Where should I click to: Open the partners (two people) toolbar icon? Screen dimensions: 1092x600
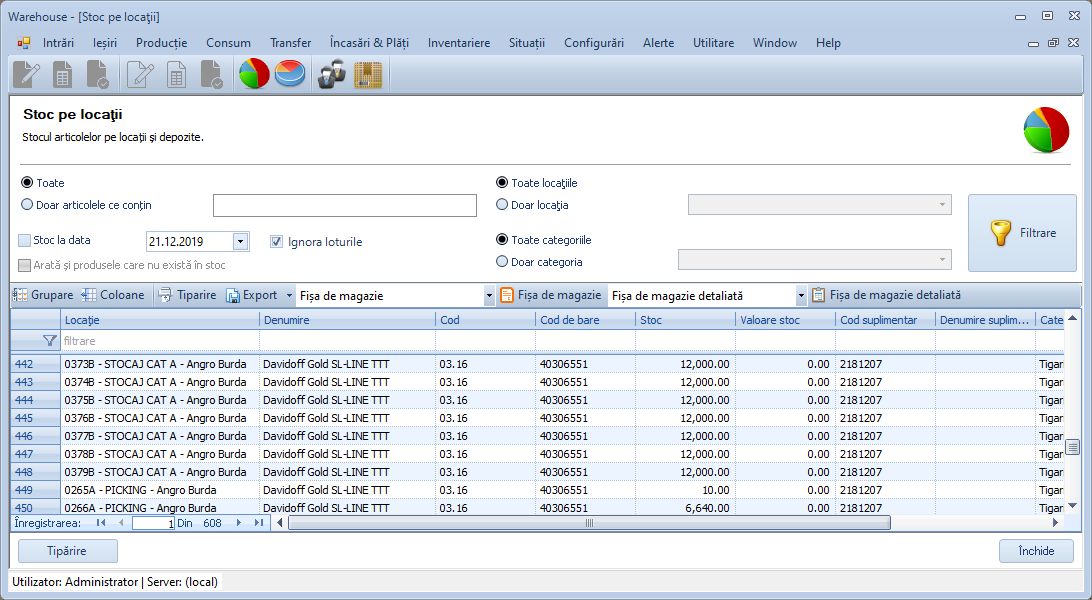[332, 75]
